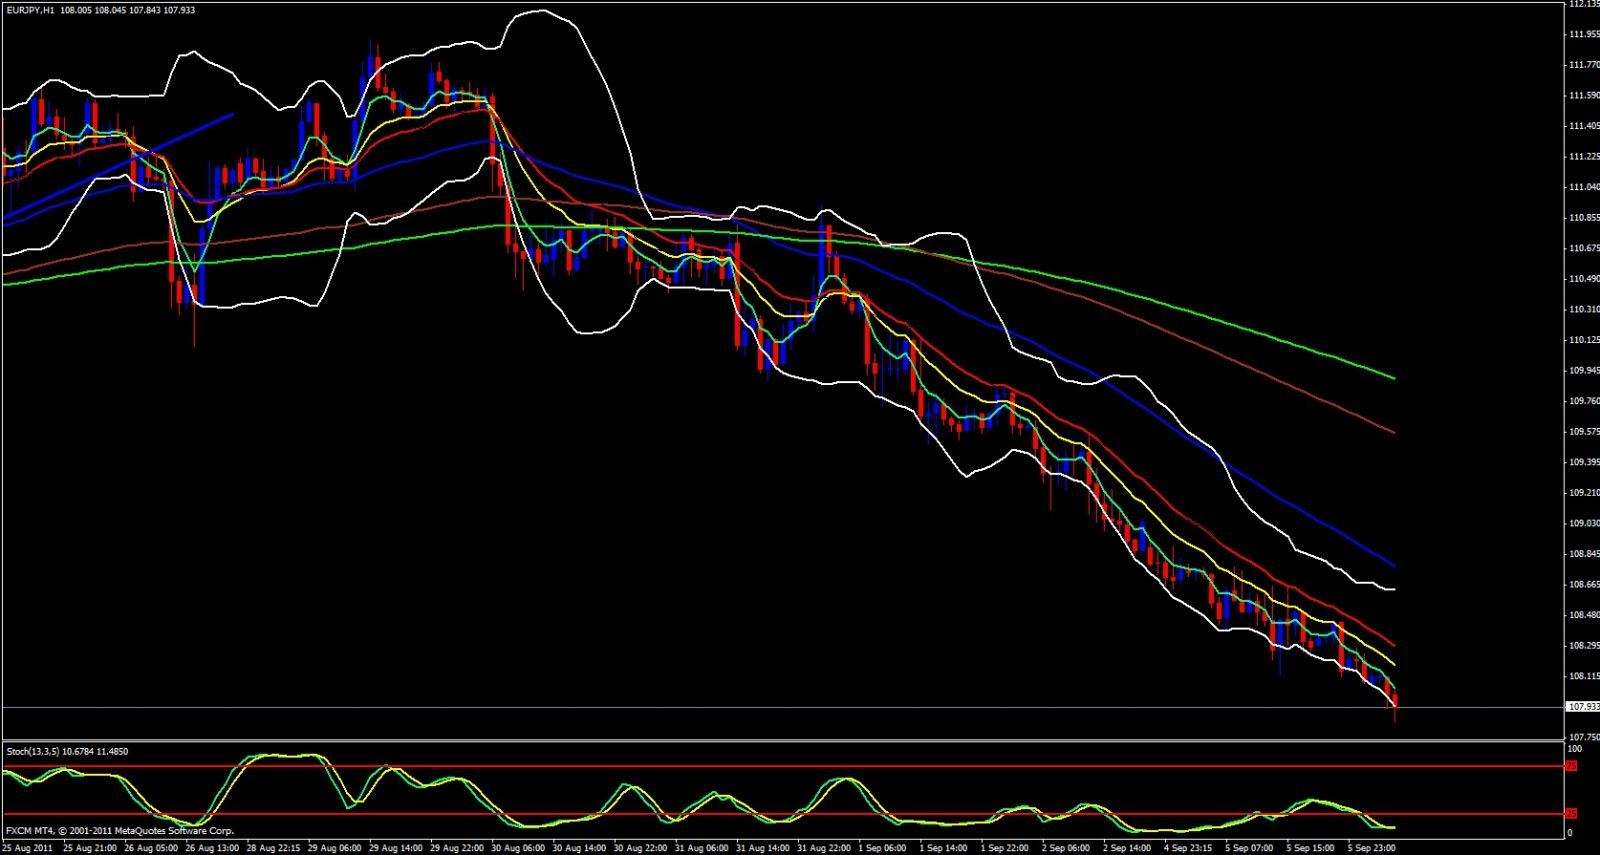Click the 109.390 price axis label
Screen dimensions: 1600x855
pos(1581,462)
